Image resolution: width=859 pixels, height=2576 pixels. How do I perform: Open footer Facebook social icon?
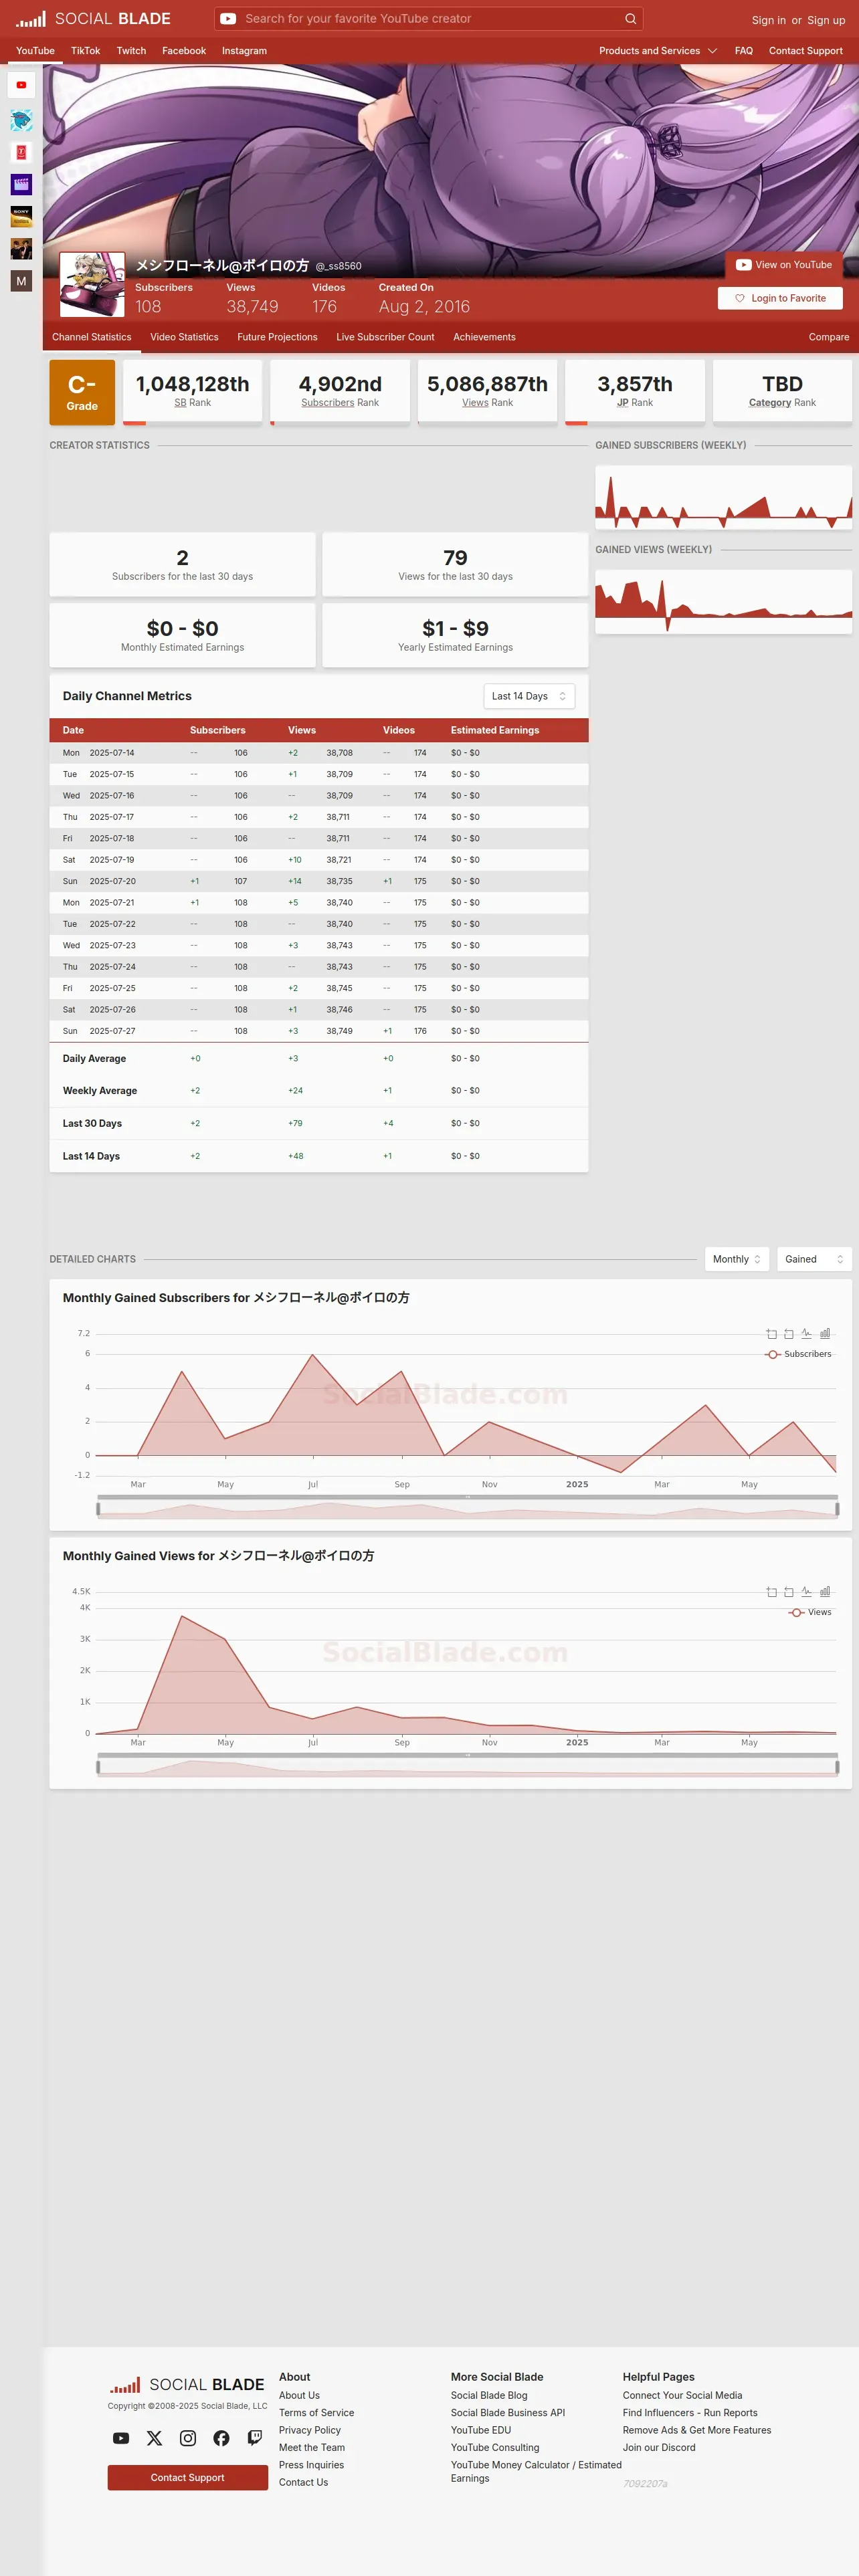[x=221, y=2438]
